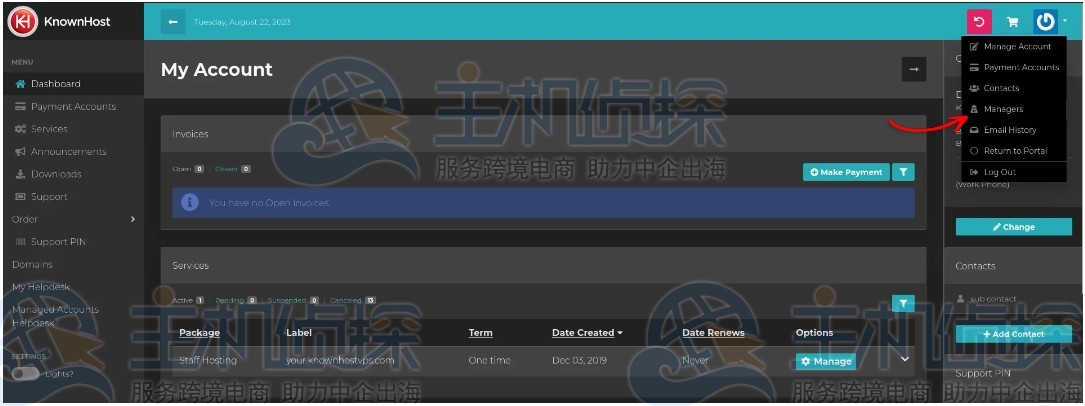Image resolution: width=1085 pixels, height=406 pixels.
Task: Open Managed Accounts Helpdesk link
Action: point(55,316)
